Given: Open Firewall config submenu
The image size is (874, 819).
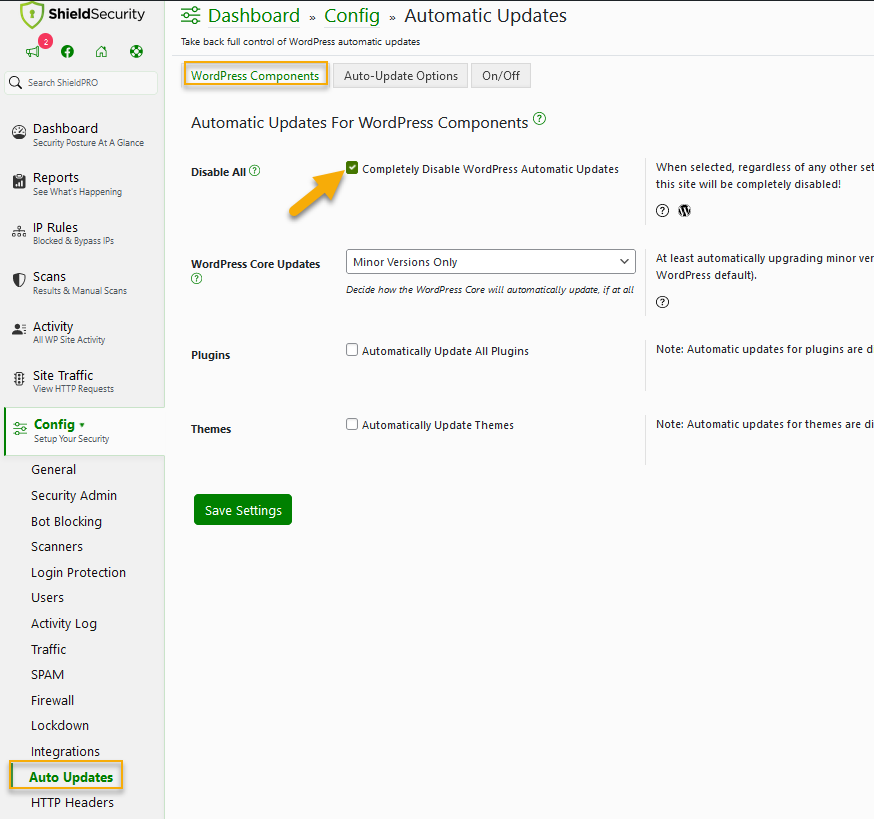Looking at the screenshot, I should click(52, 700).
